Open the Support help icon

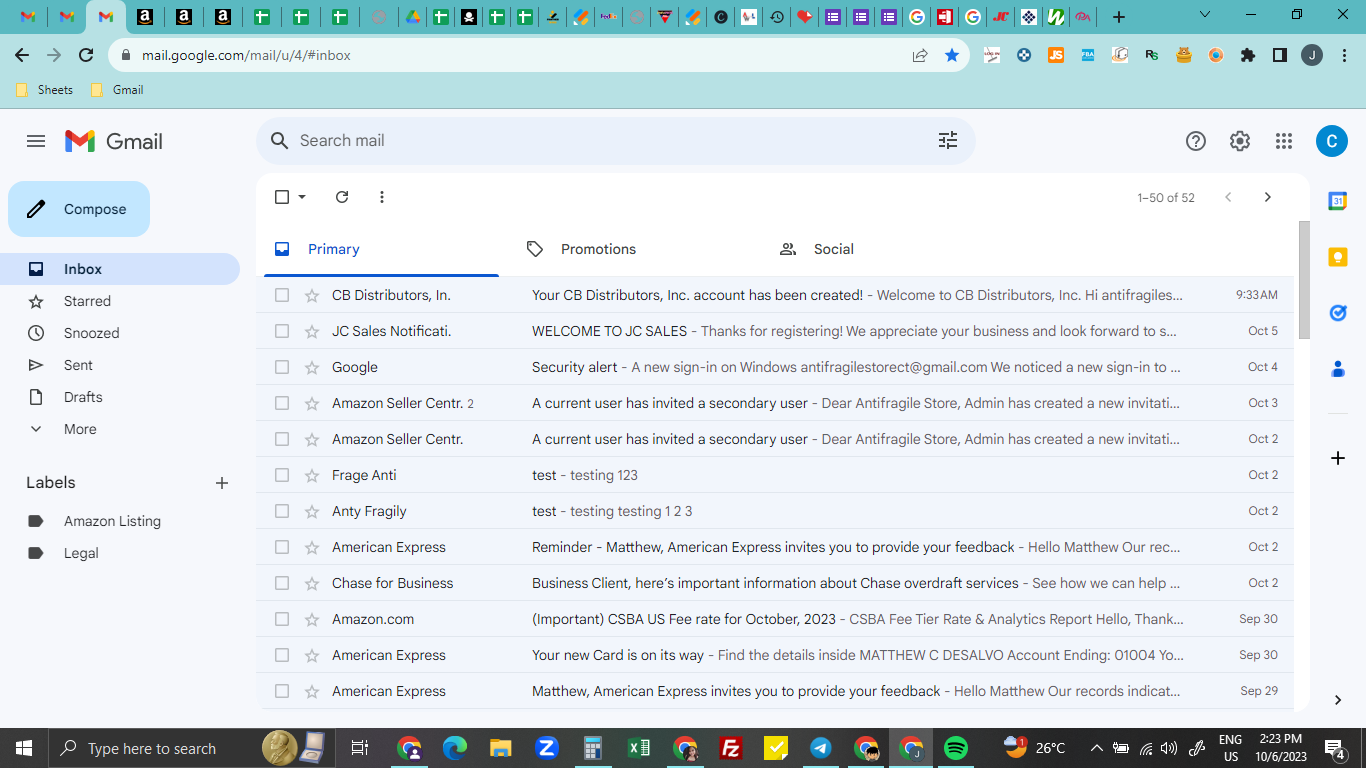(1196, 141)
